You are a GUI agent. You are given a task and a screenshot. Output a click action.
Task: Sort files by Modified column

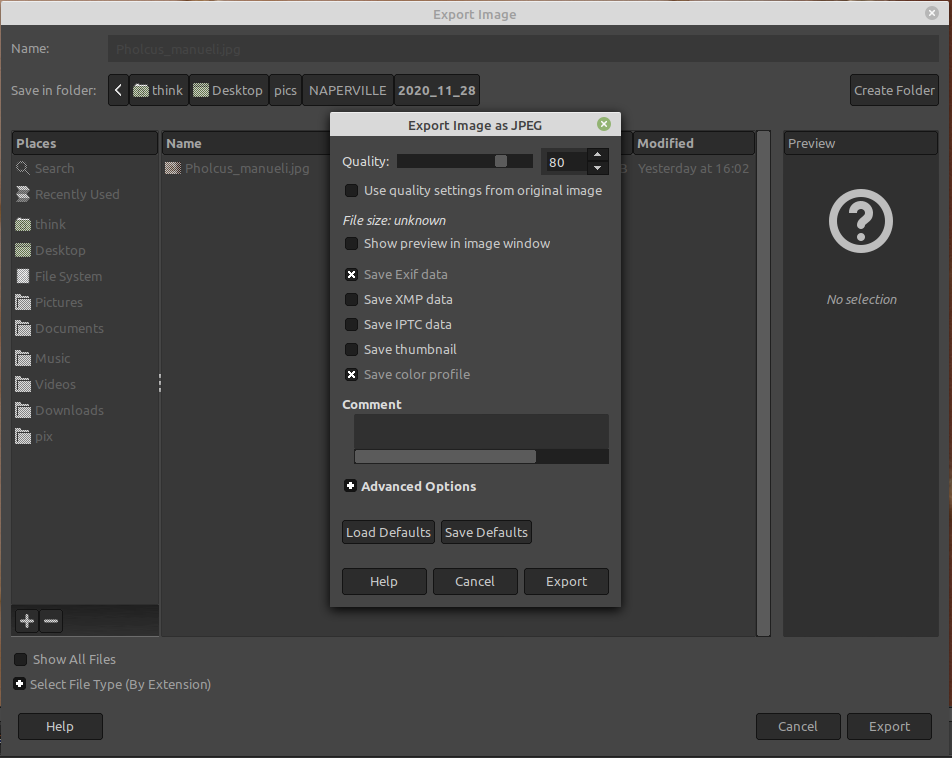tap(693, 143)
